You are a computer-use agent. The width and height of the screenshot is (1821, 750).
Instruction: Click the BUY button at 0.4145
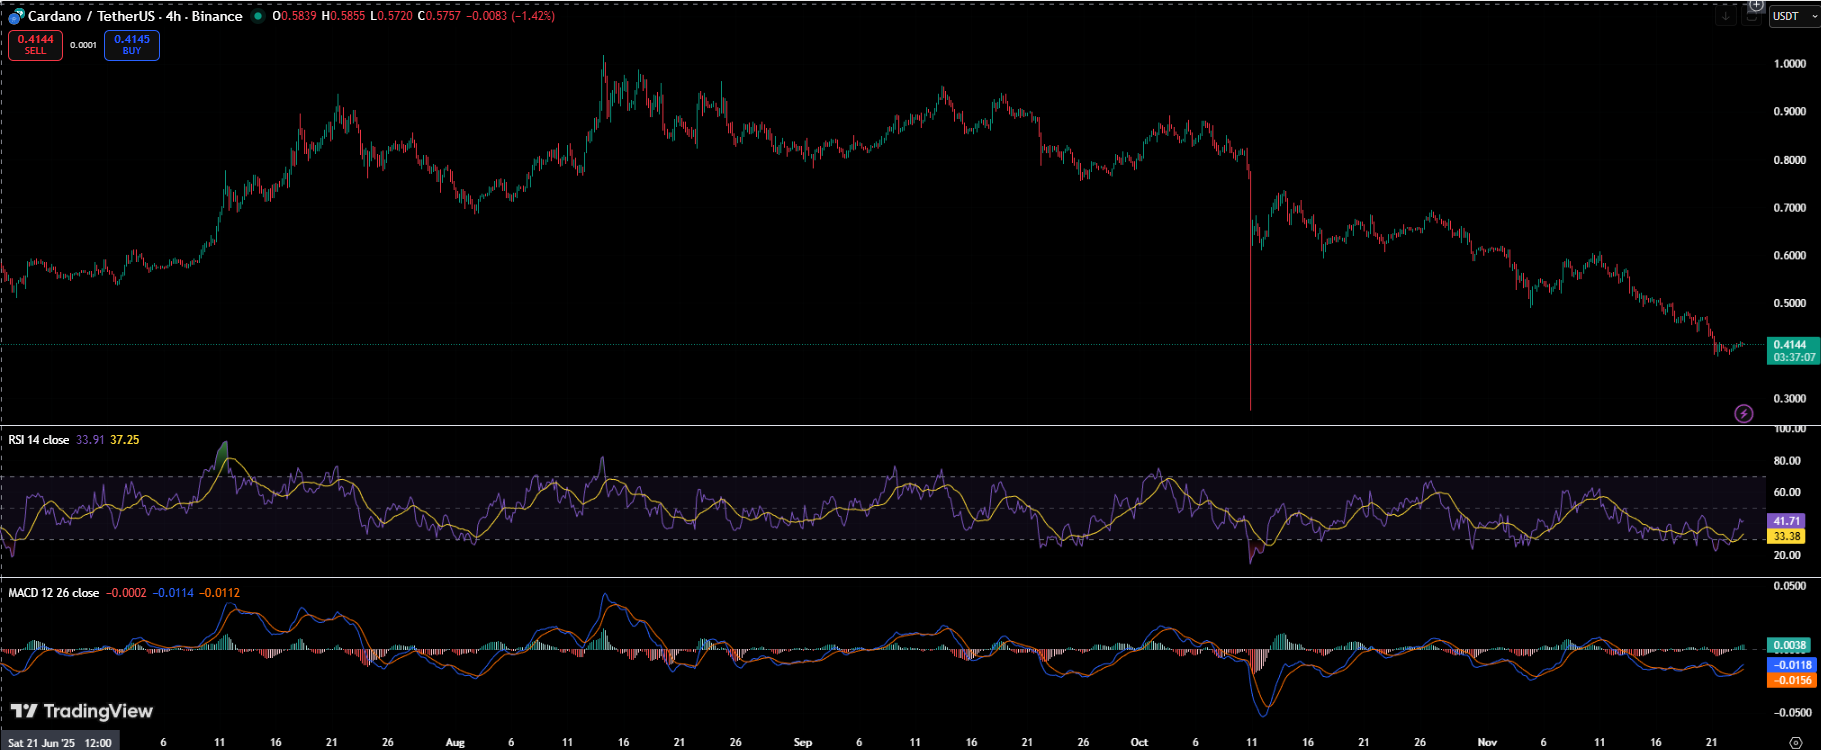(x=132, y=45)
